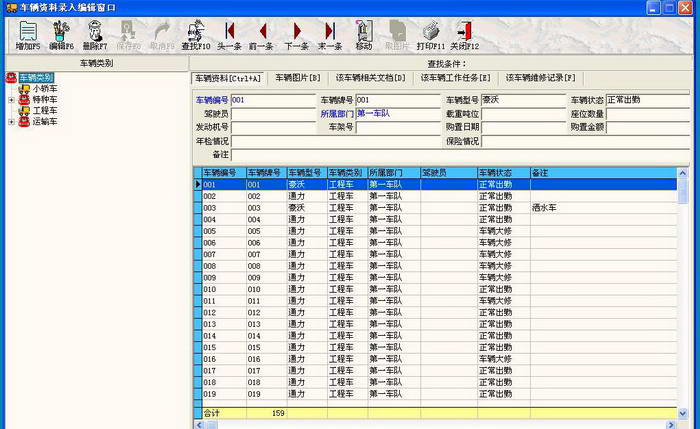Click the greyed 取图片 toolbar icon
The image size is (700, 429).
397,31
